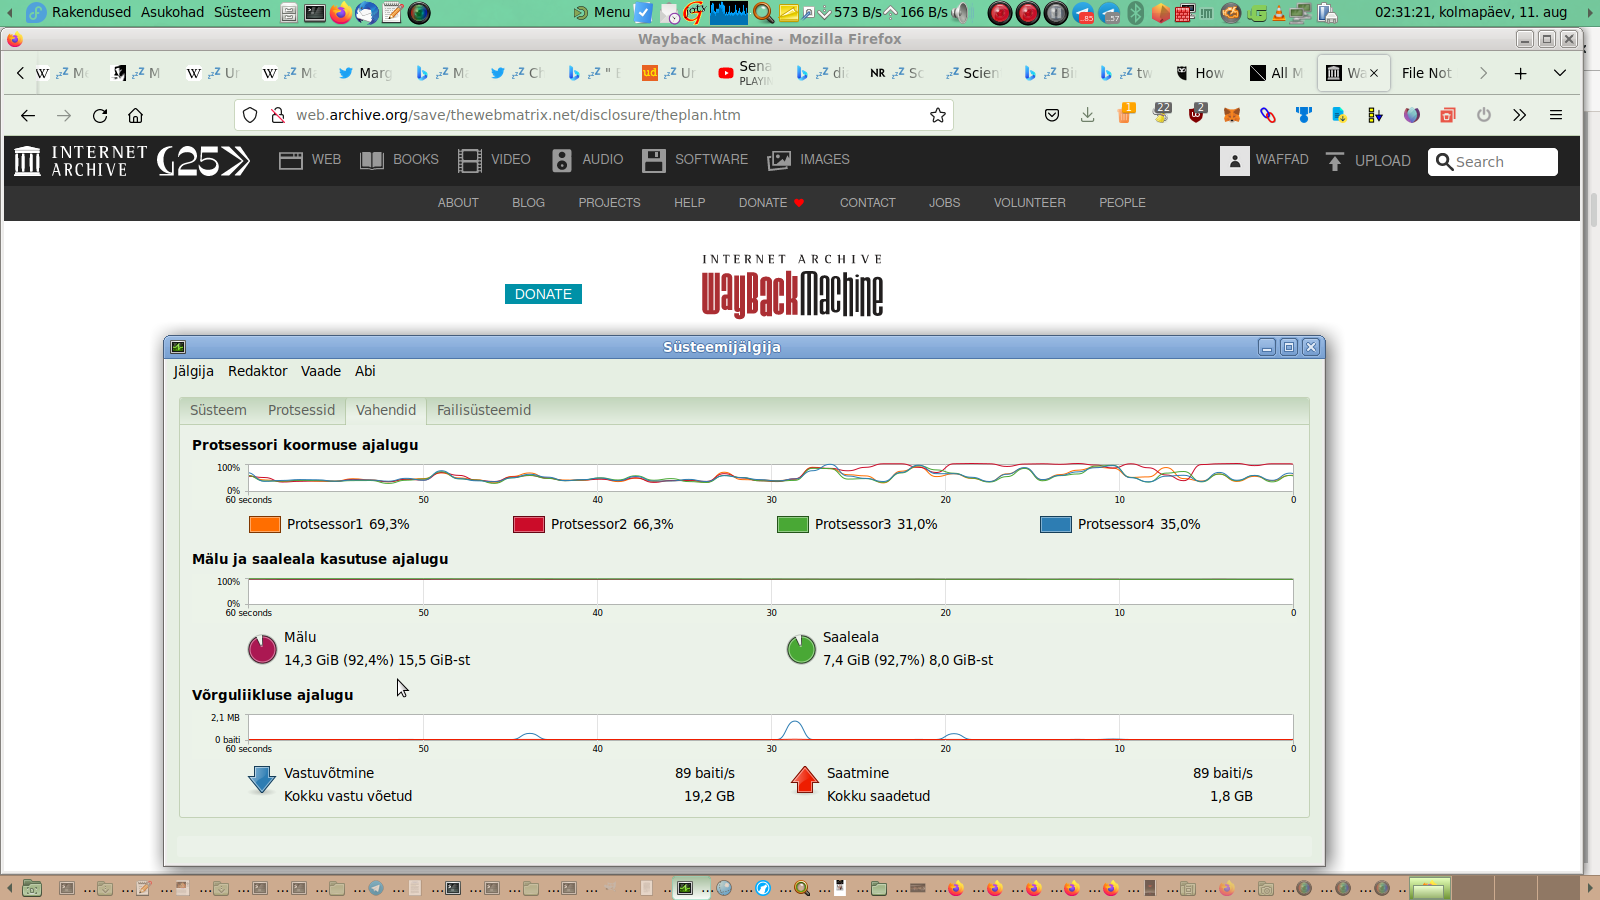This screenshot has width=1600, height=900.
Task: Change the Protsessor3 green color swatch
Action: 793,524
